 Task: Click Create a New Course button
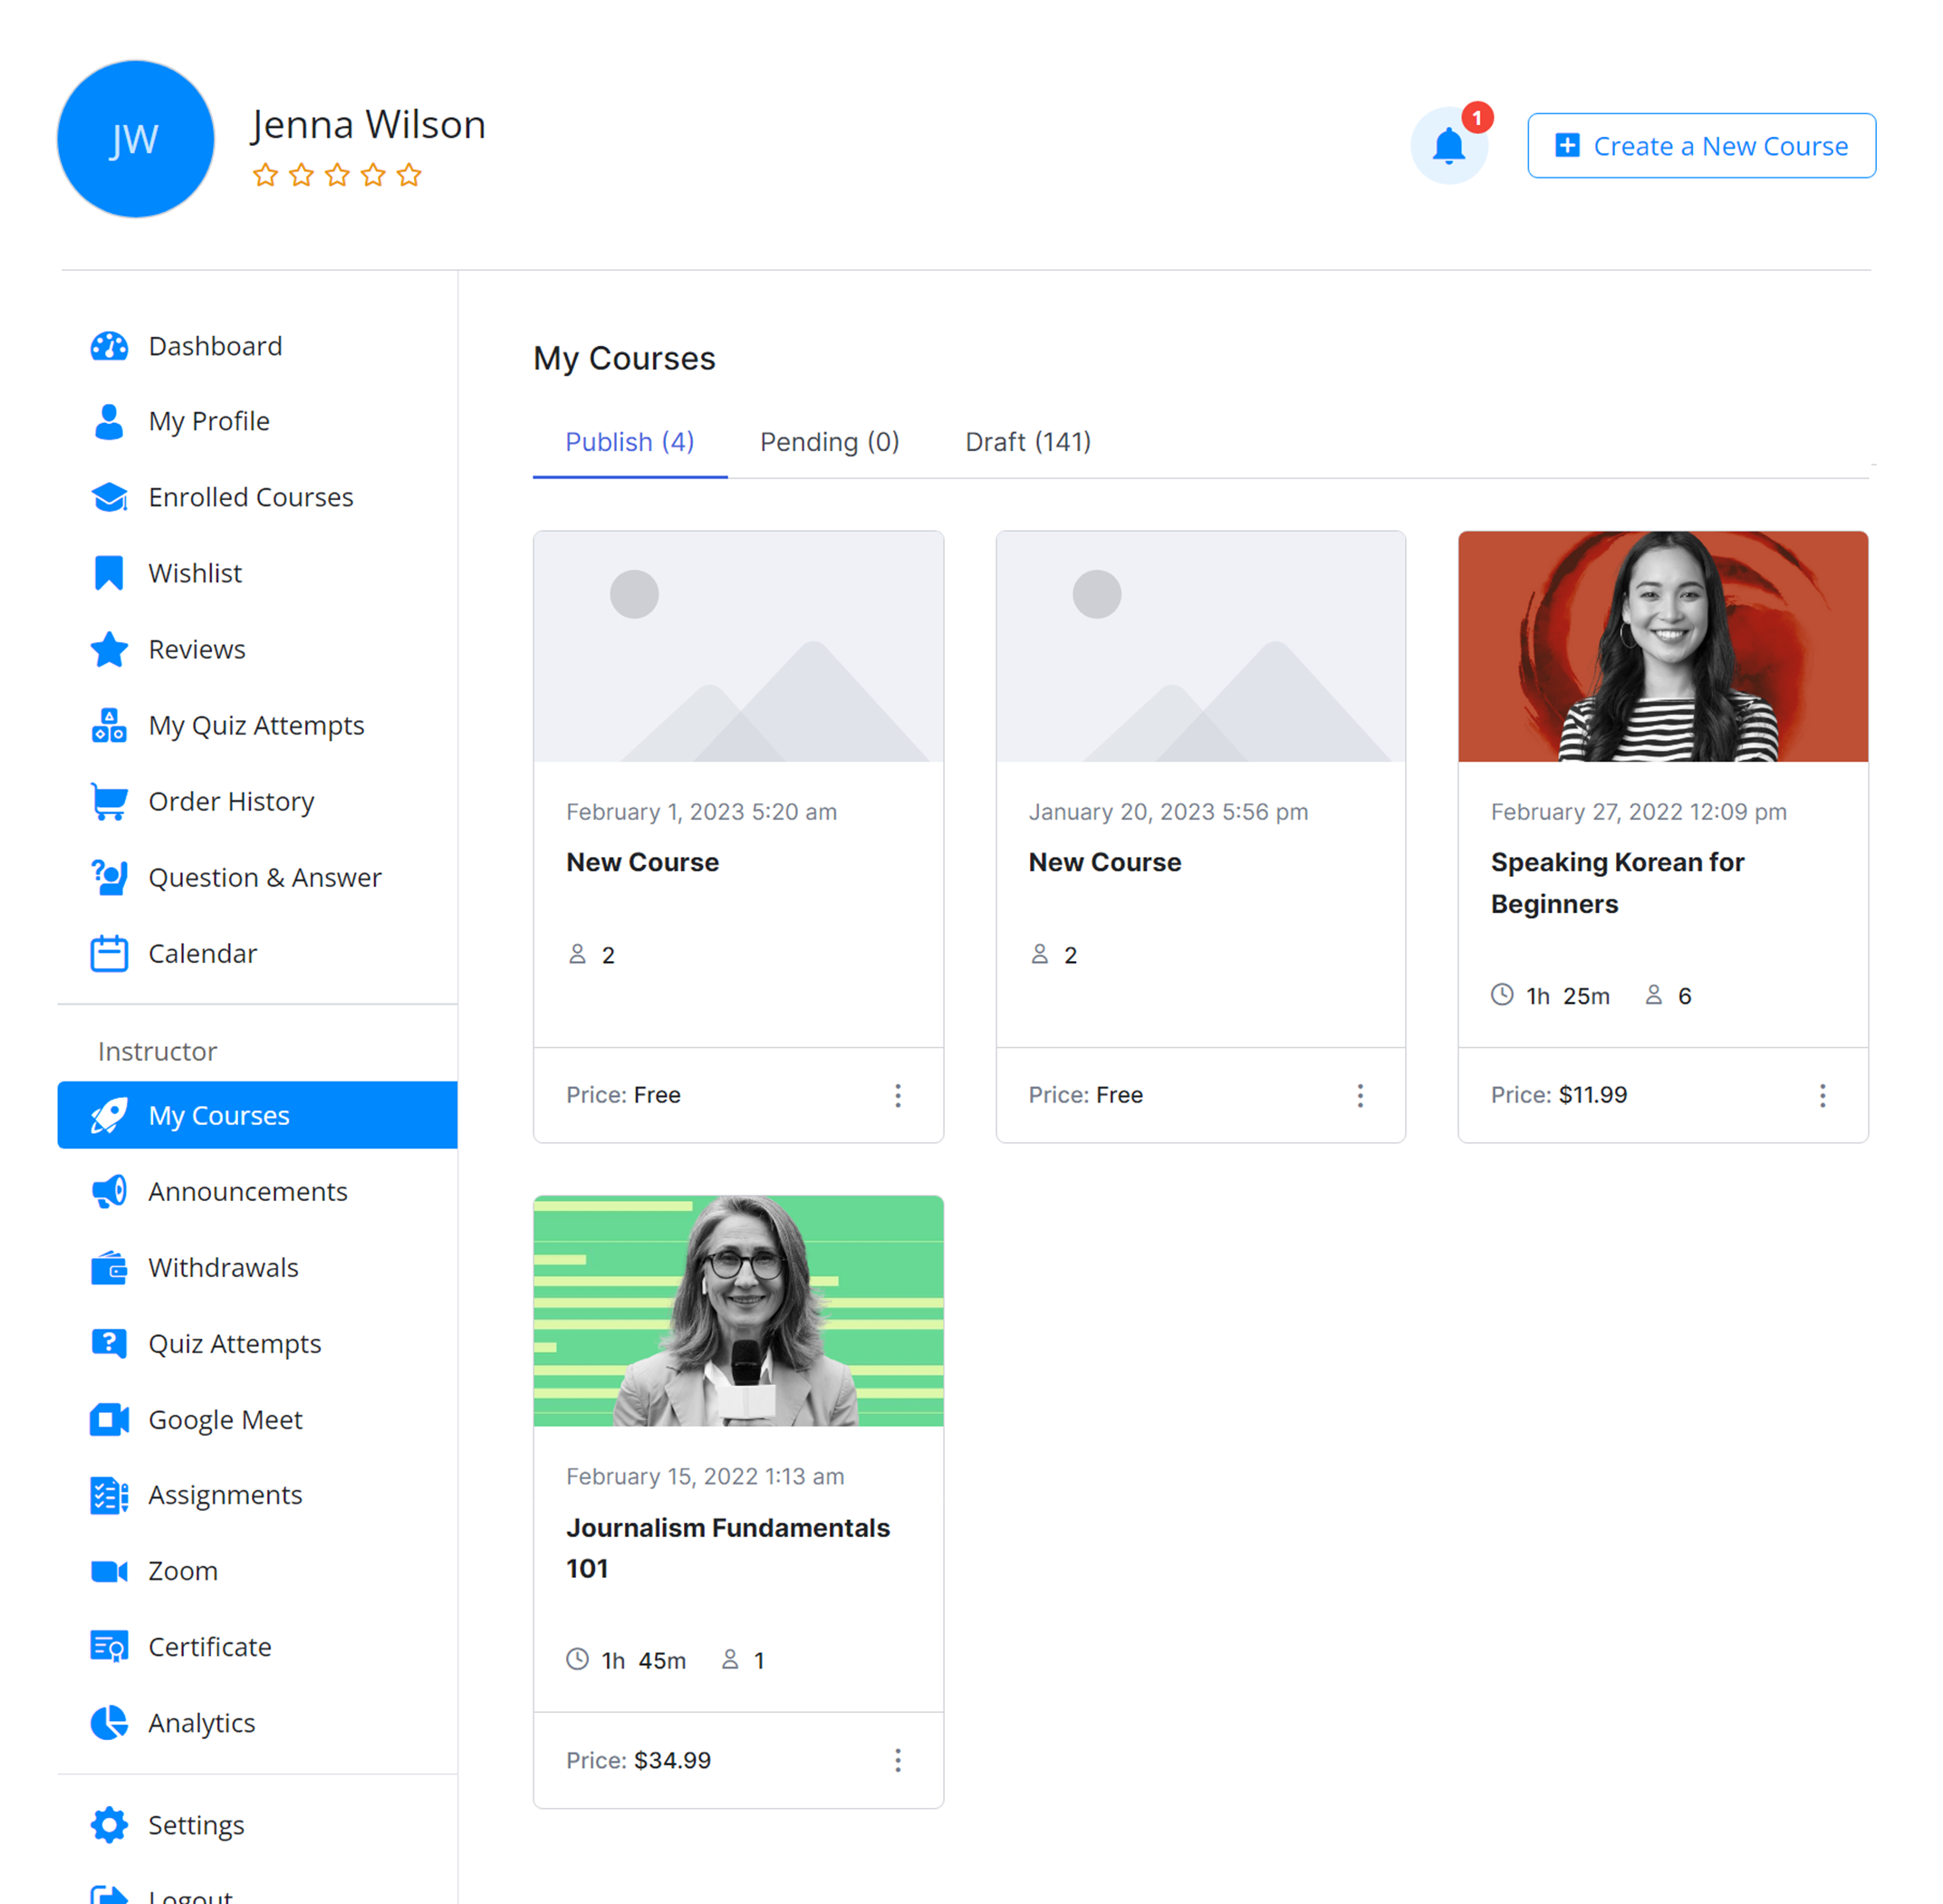1700,146
